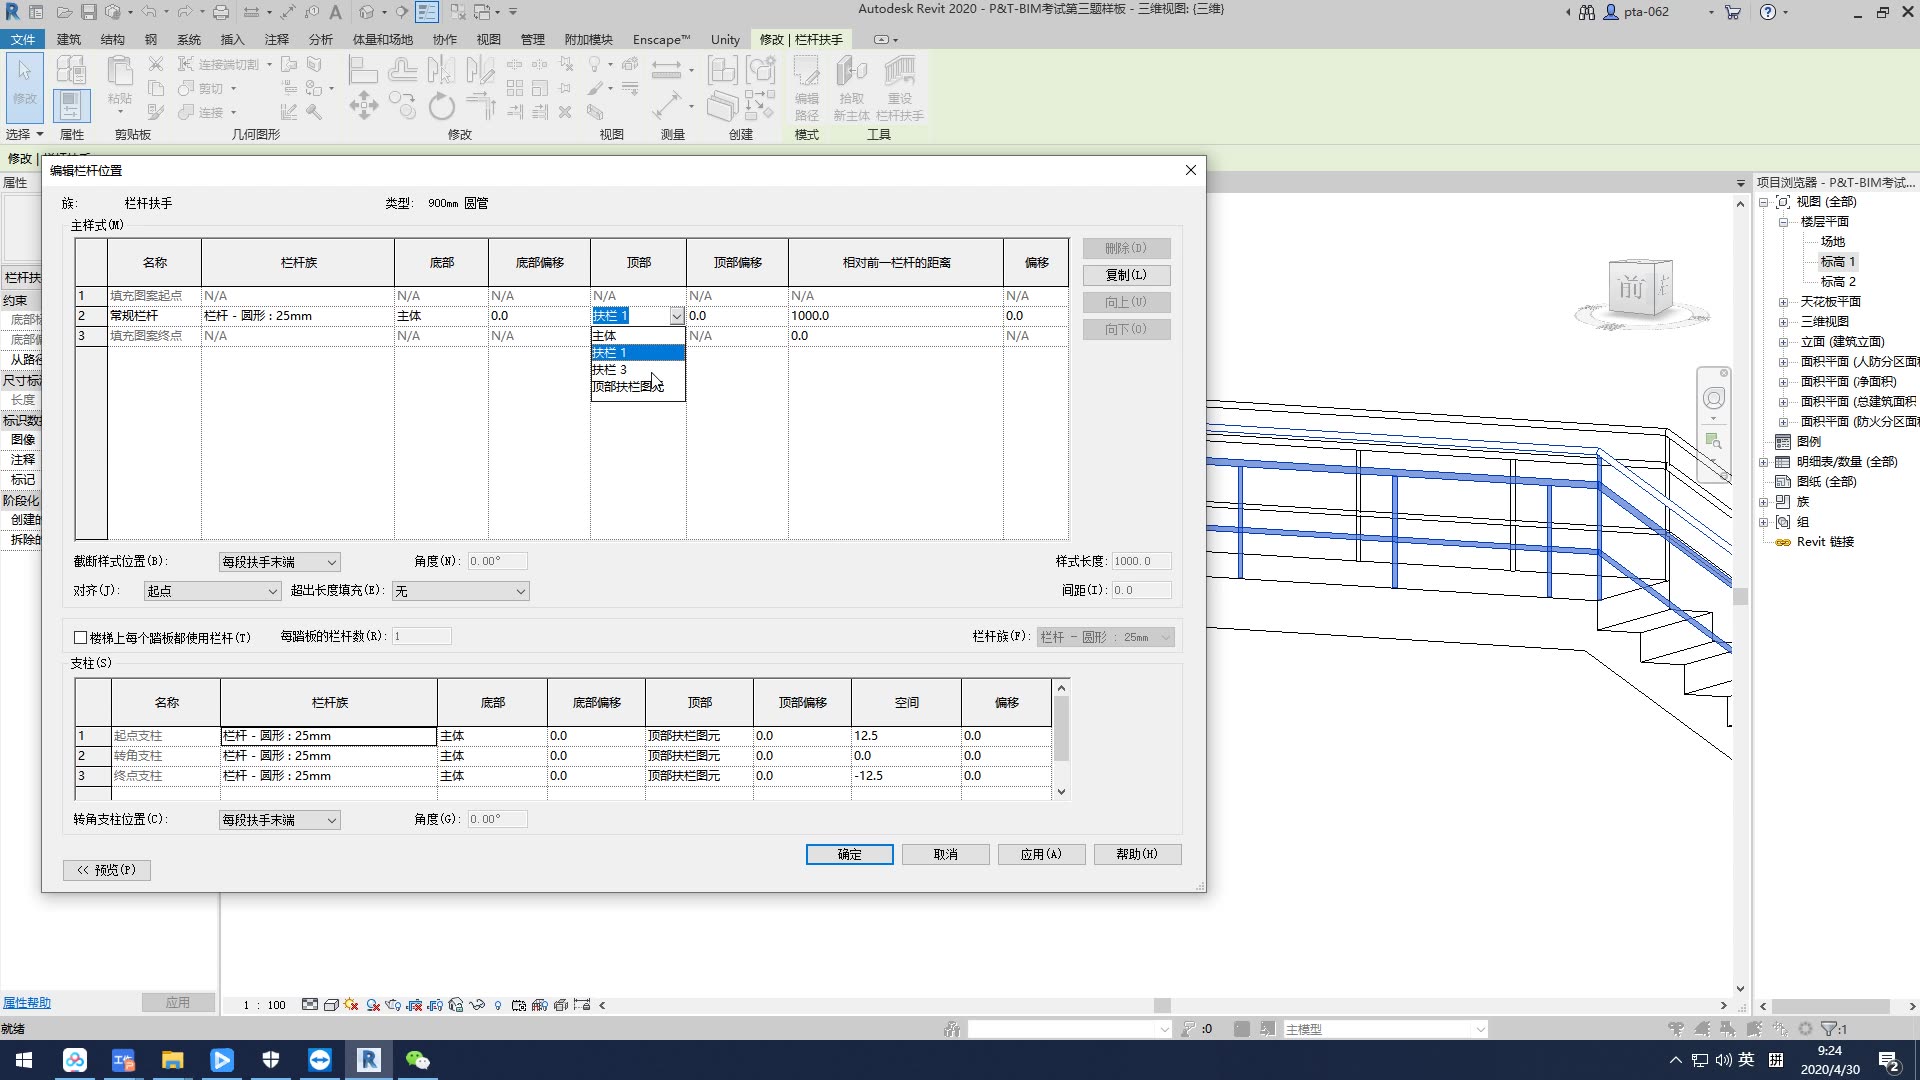Open the 建筑 ribbon tab
1920x1080 pixels.
tap(69, 40)
